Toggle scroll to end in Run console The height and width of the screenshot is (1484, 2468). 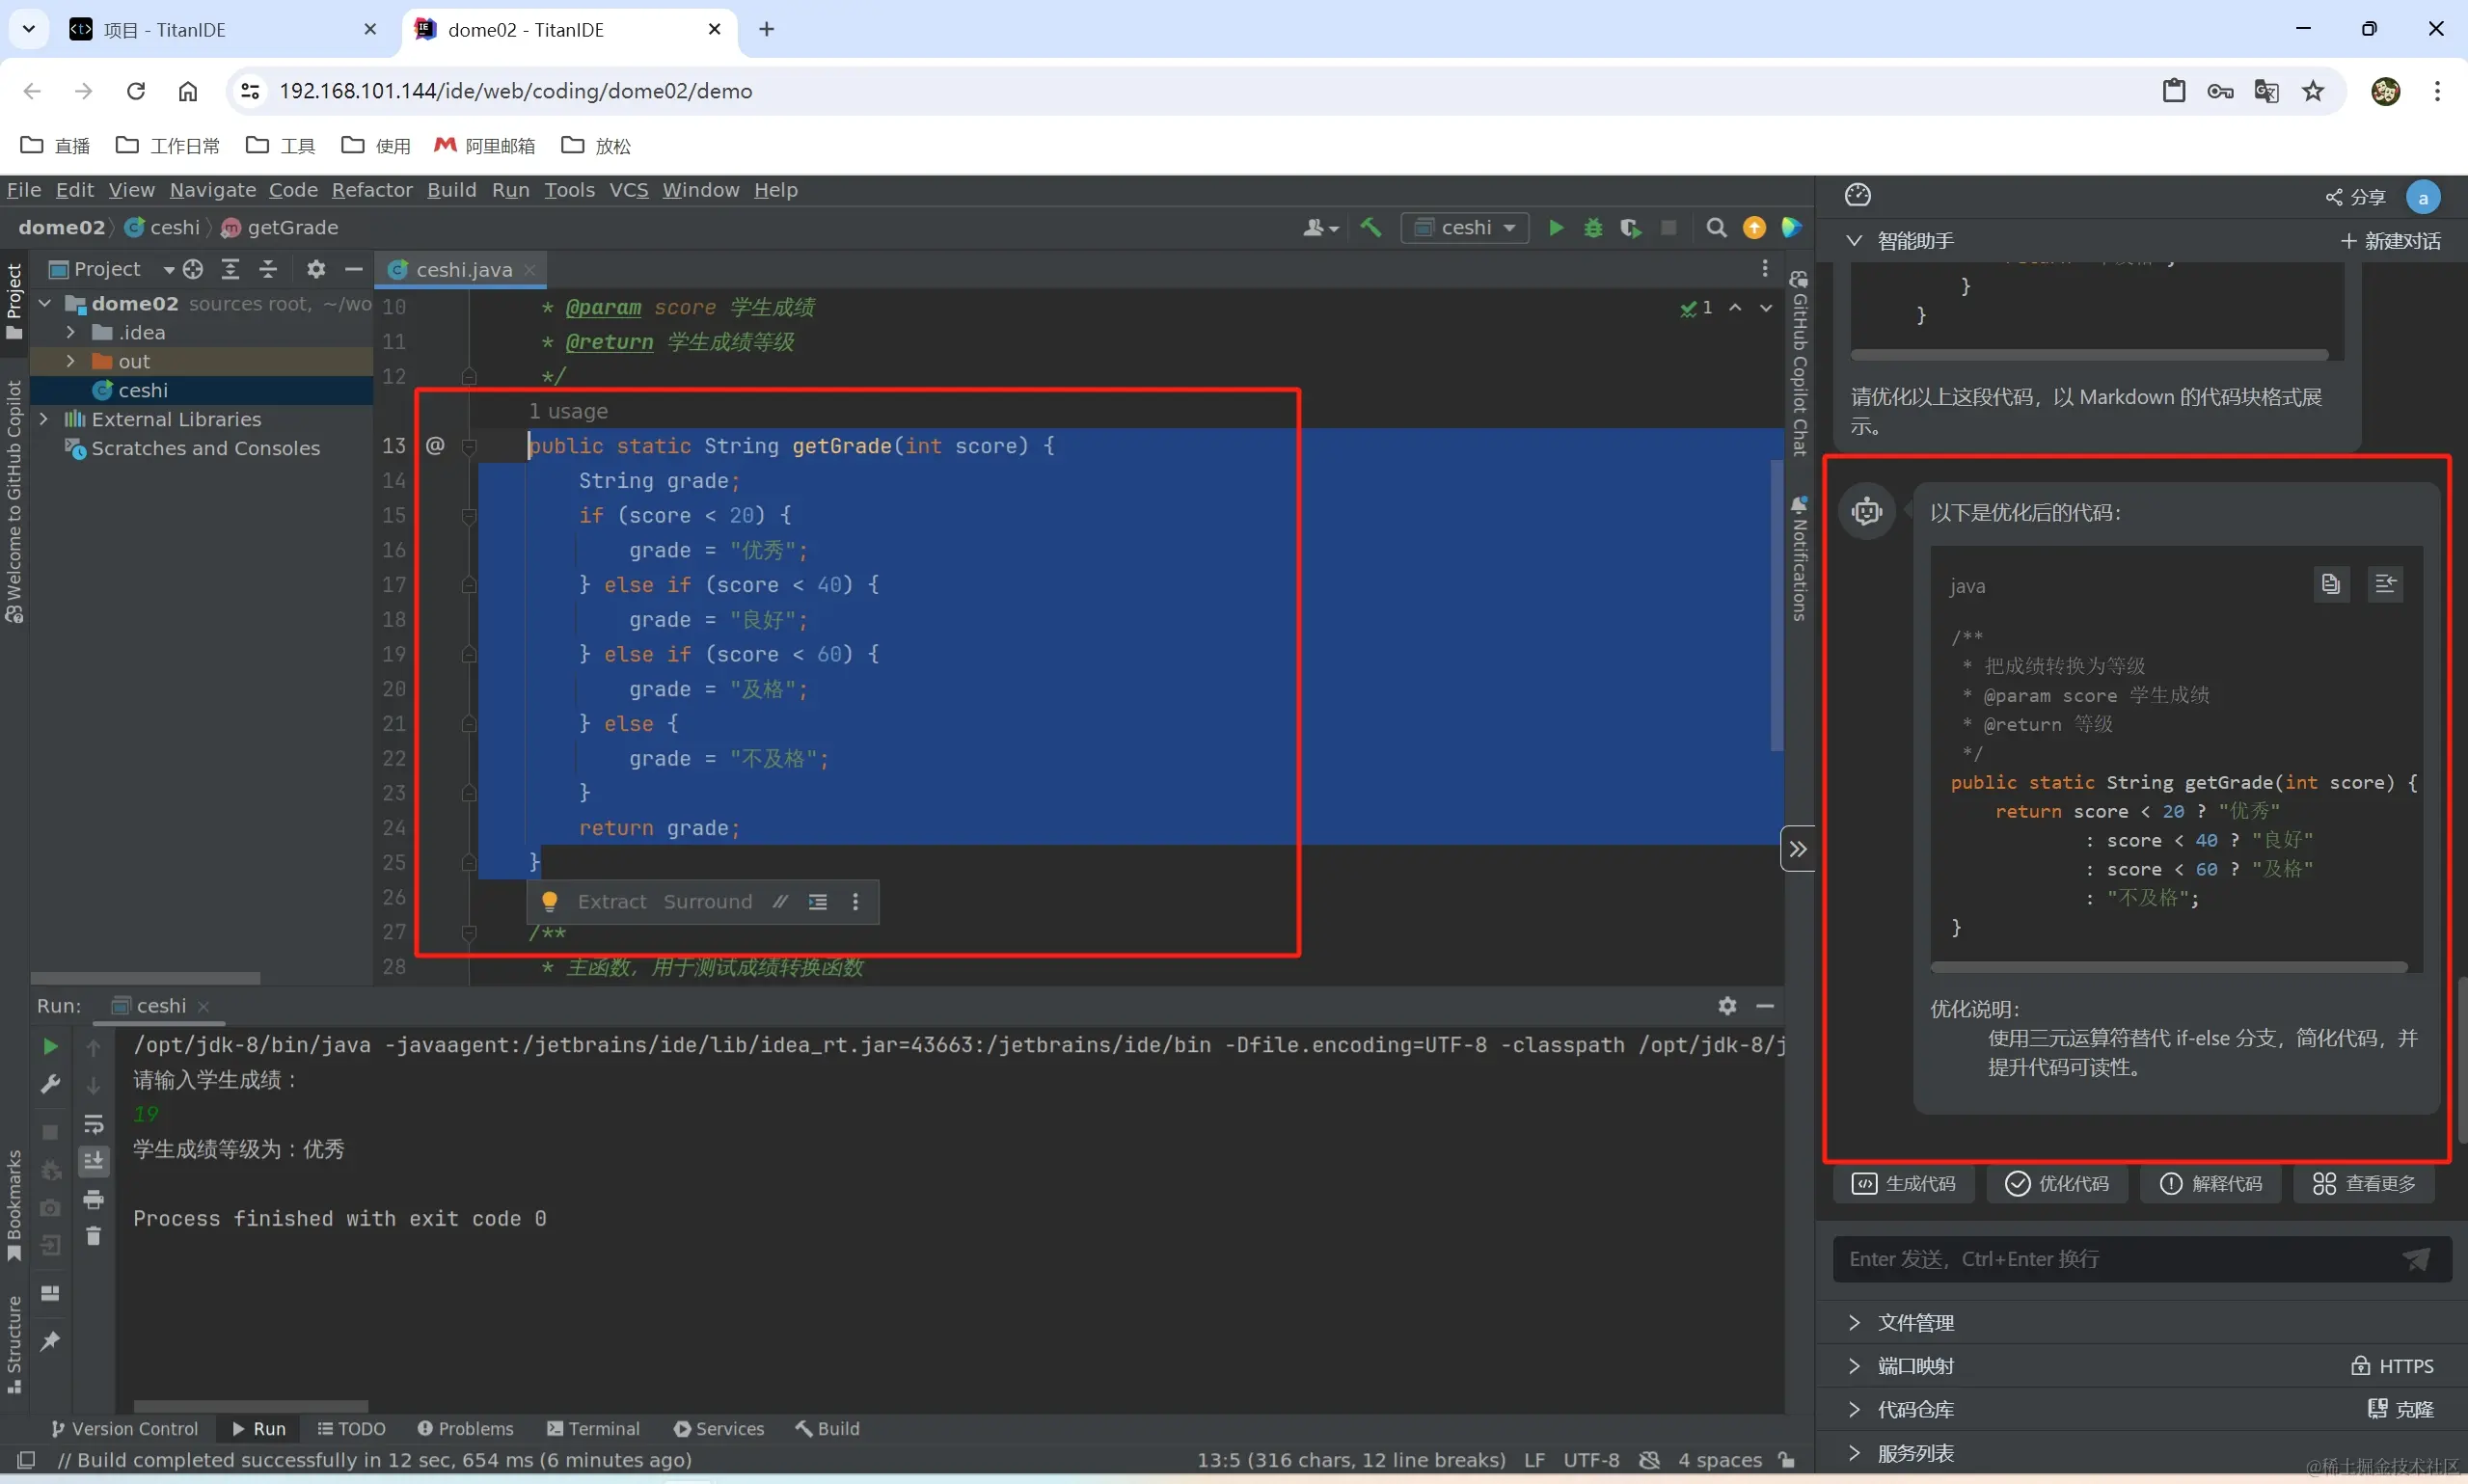[94, 1161]
